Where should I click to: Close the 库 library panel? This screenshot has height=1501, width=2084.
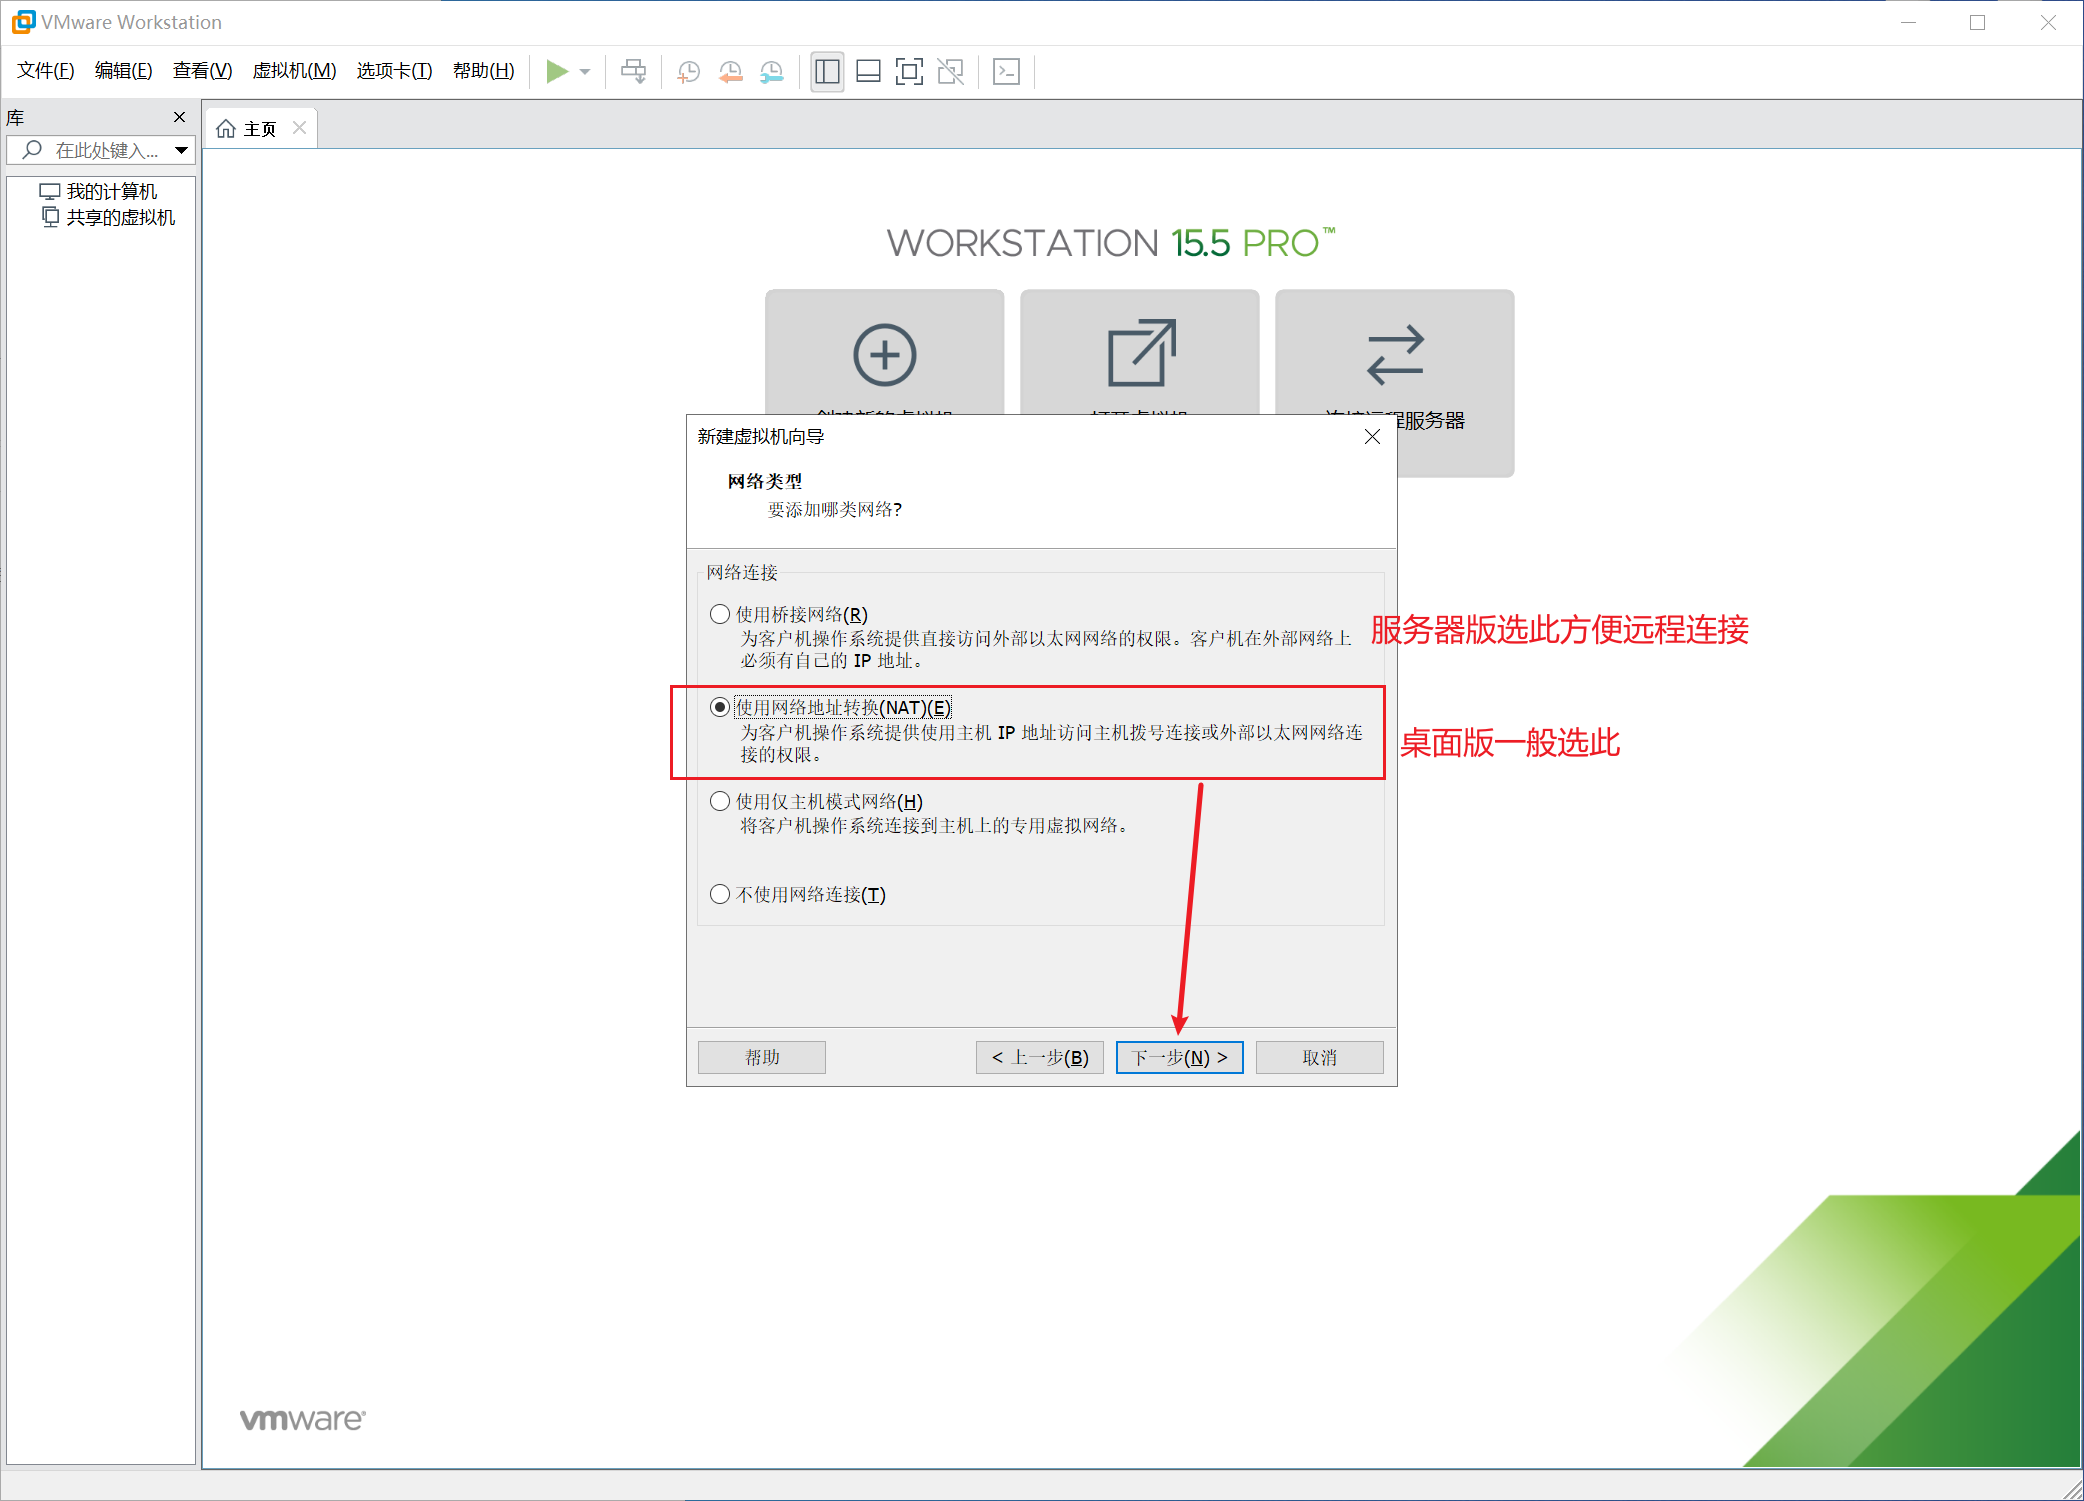(x=180, y=117)
